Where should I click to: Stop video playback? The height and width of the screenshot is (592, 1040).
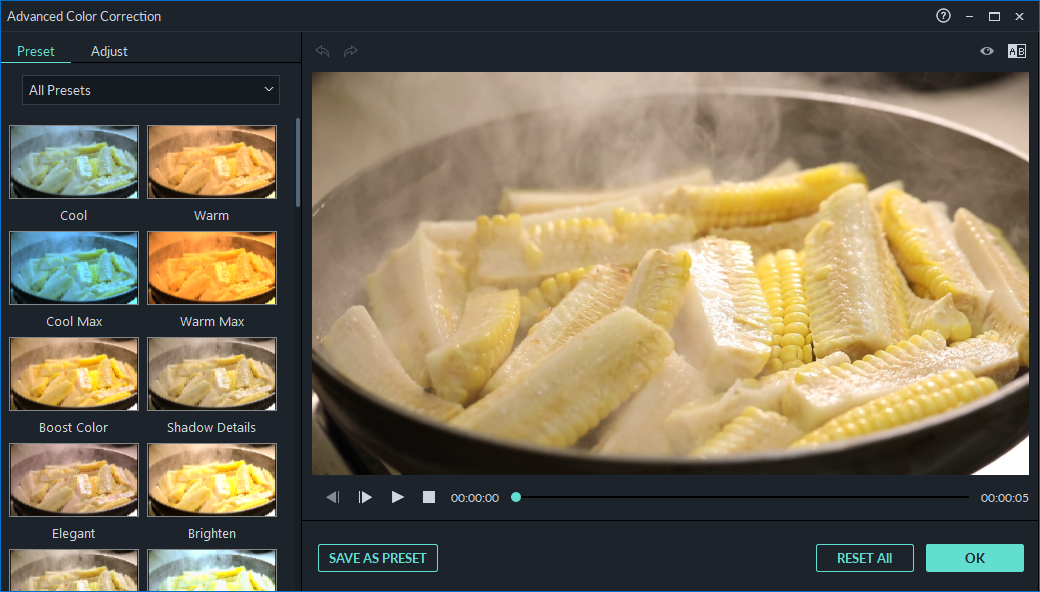point(429,497)
